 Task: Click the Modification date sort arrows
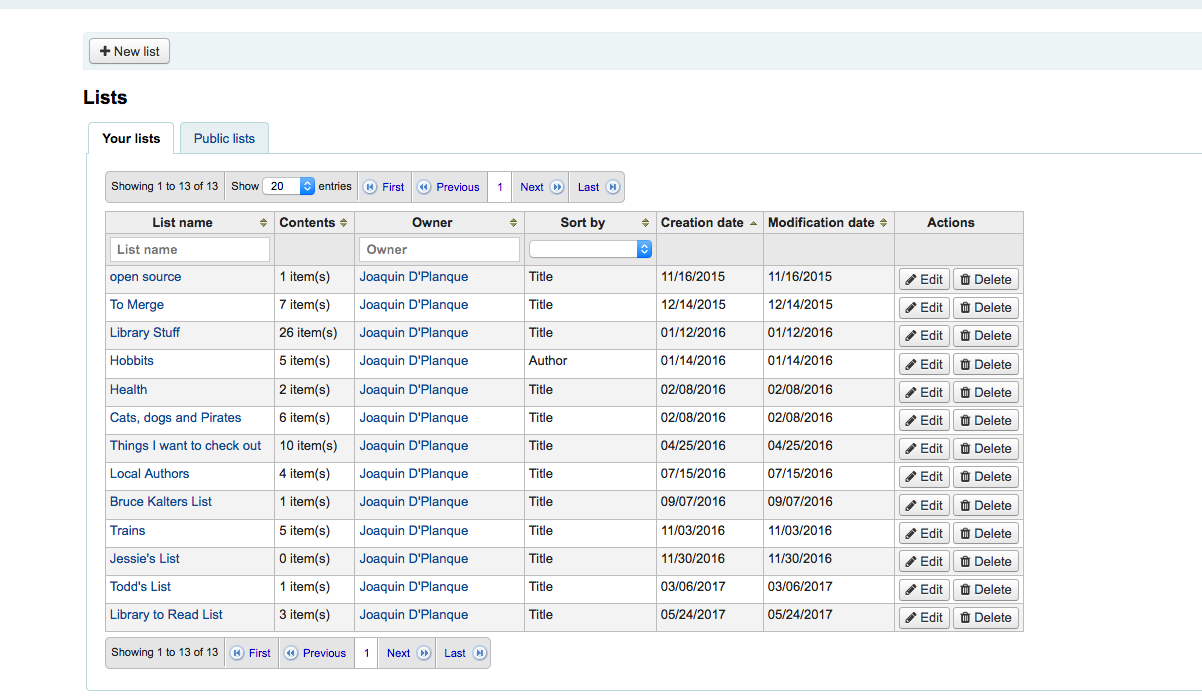(x=883, y=223)
